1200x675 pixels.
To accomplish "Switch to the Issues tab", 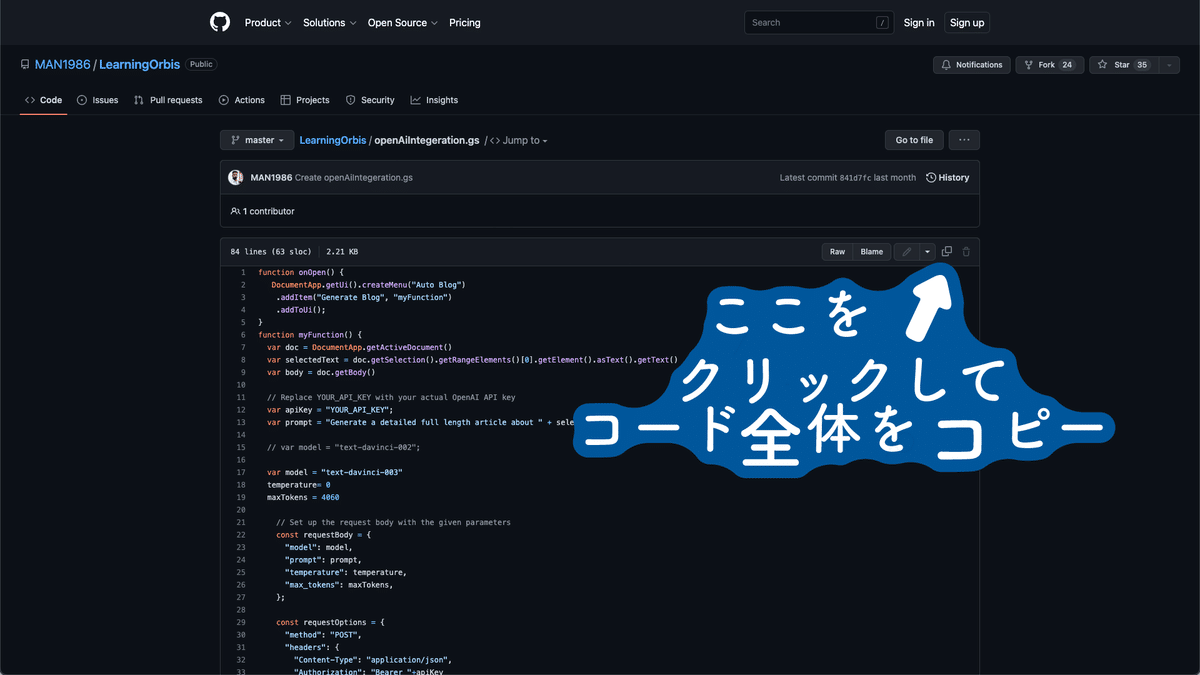I will 97,100.
